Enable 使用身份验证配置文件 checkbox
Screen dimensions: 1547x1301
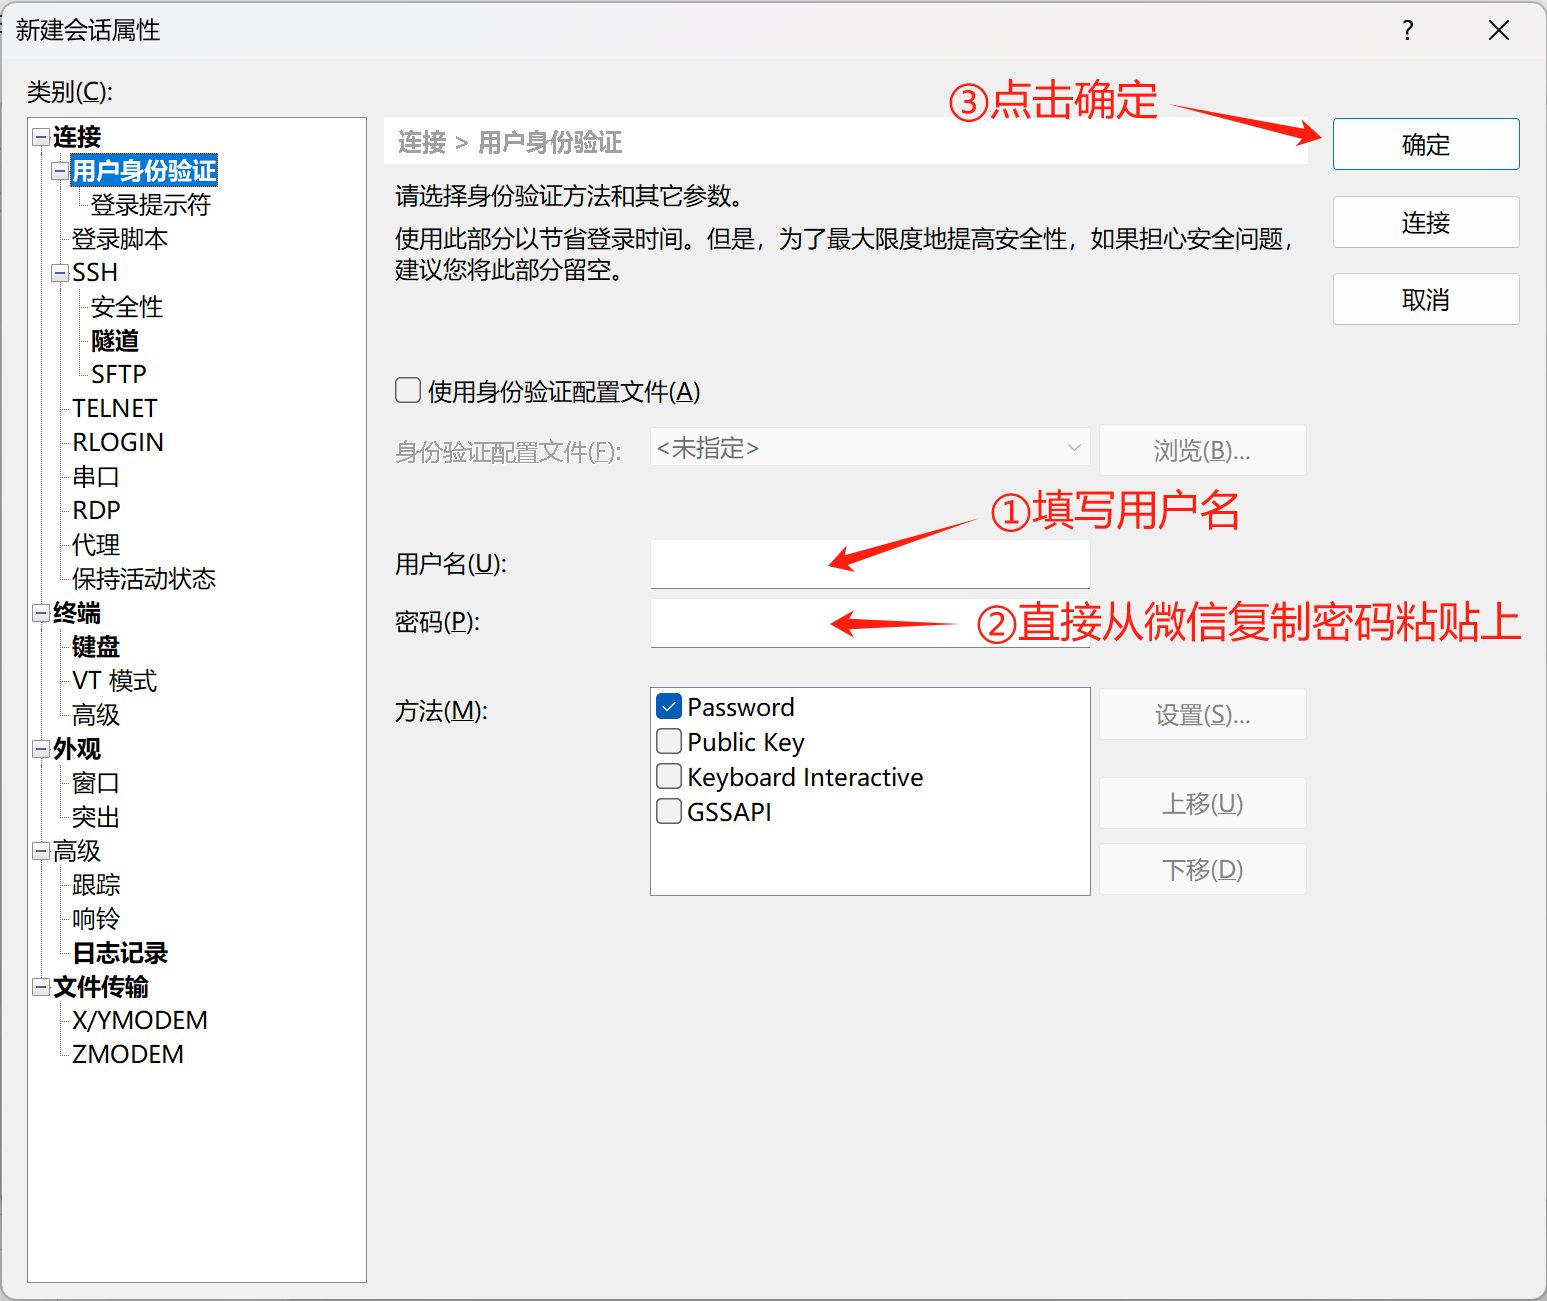(408, 390)
